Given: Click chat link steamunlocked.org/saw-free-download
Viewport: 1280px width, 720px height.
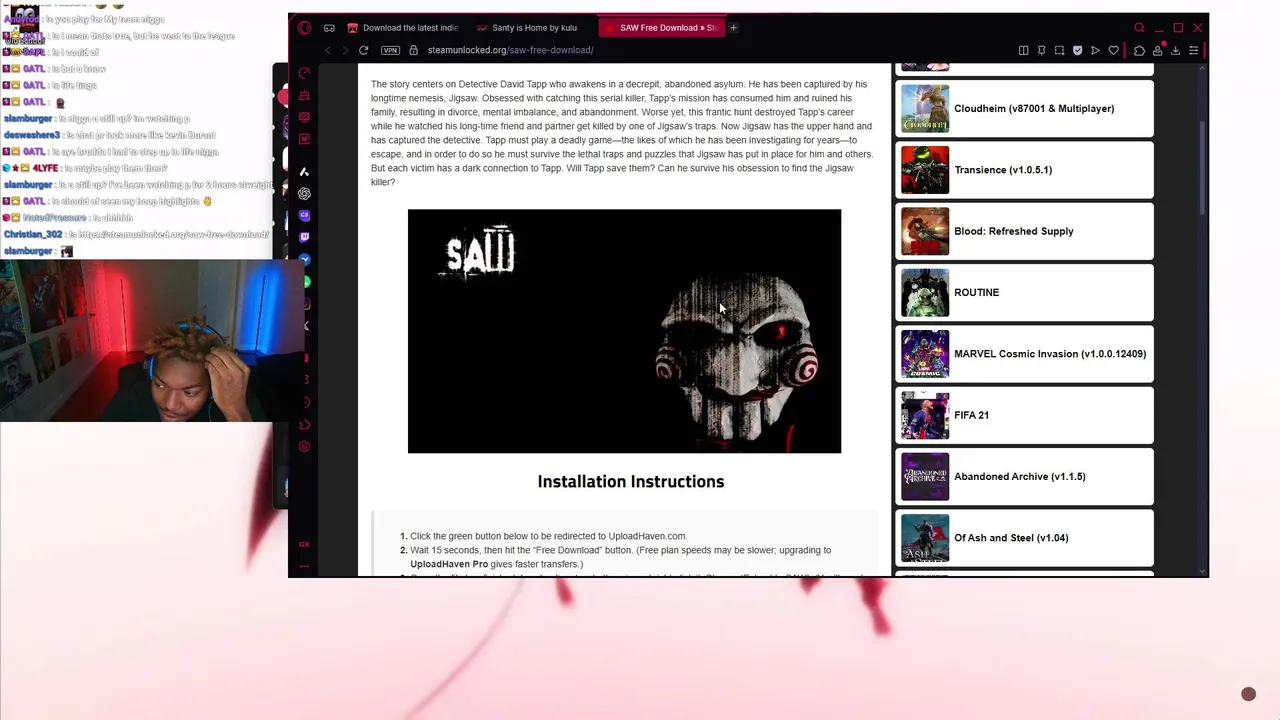Looking at the screenshot, I should pos(174,235).
